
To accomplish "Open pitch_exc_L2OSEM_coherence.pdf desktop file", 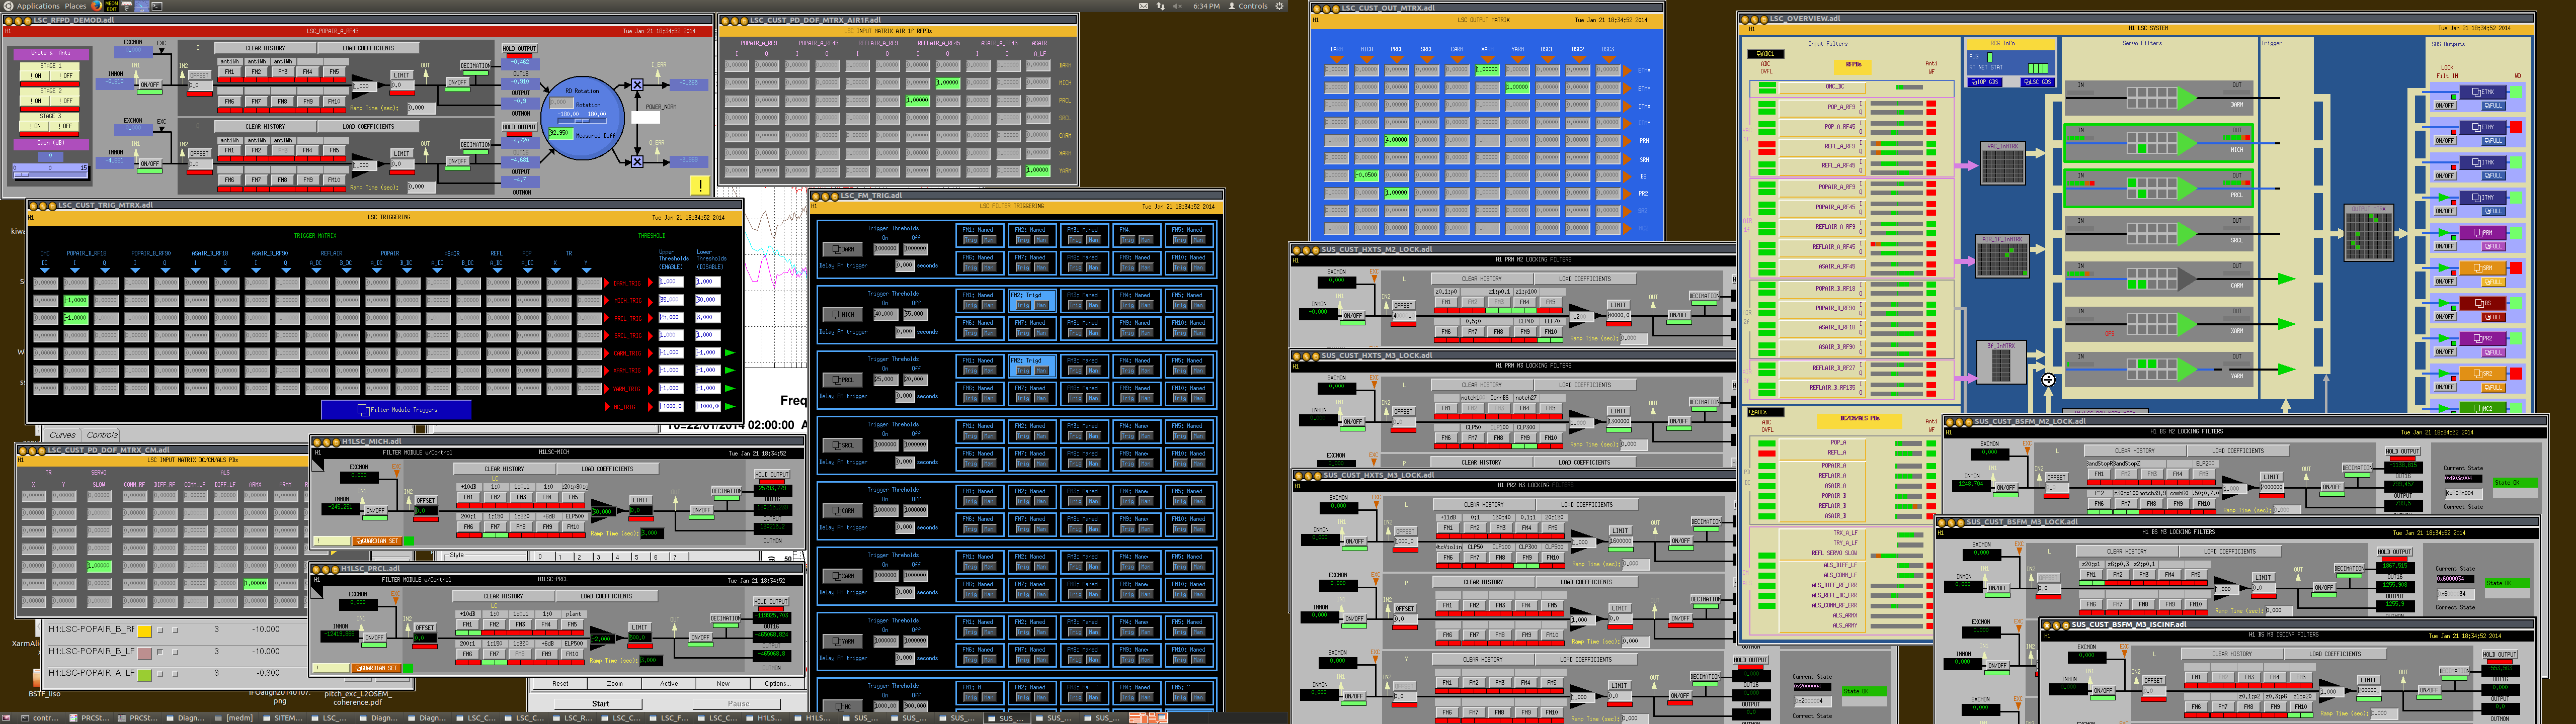I will pyautogui.click(x=358, y=697).
